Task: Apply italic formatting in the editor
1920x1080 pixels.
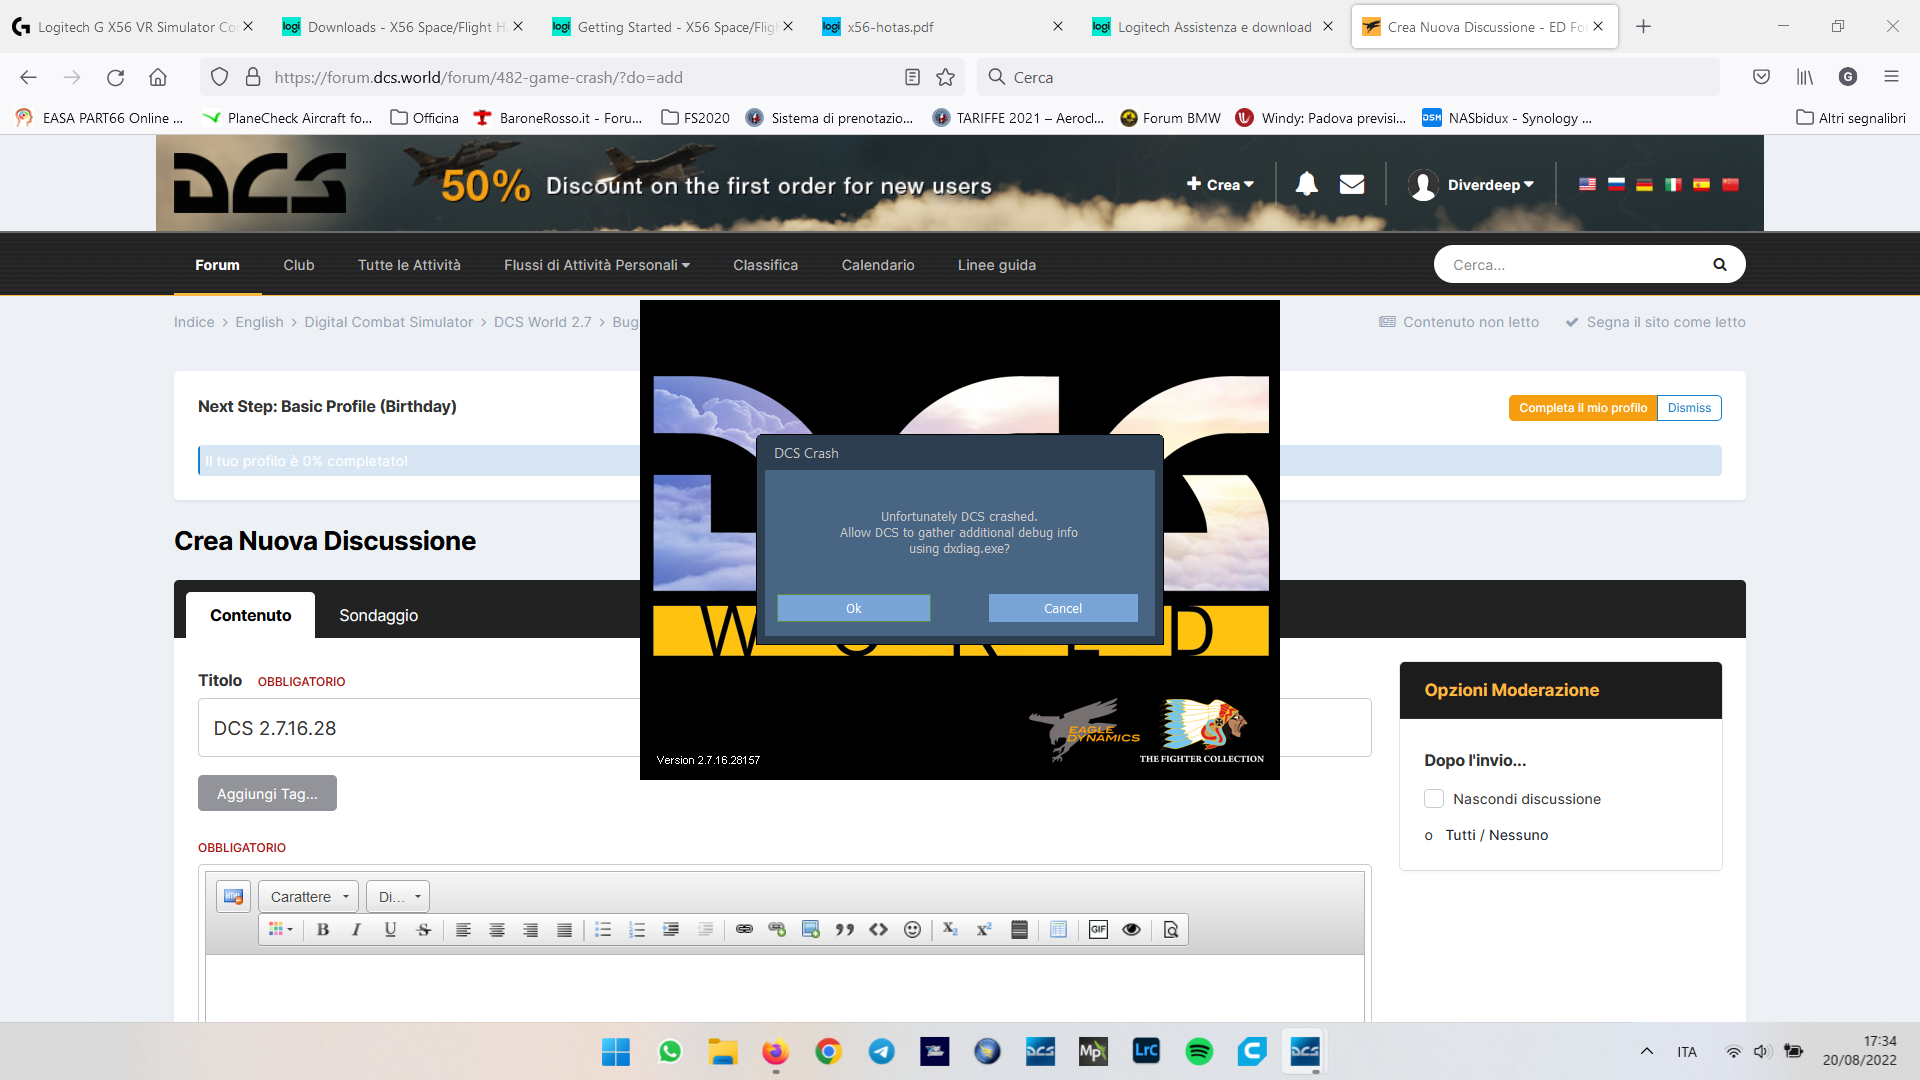Action: point(356,930)
